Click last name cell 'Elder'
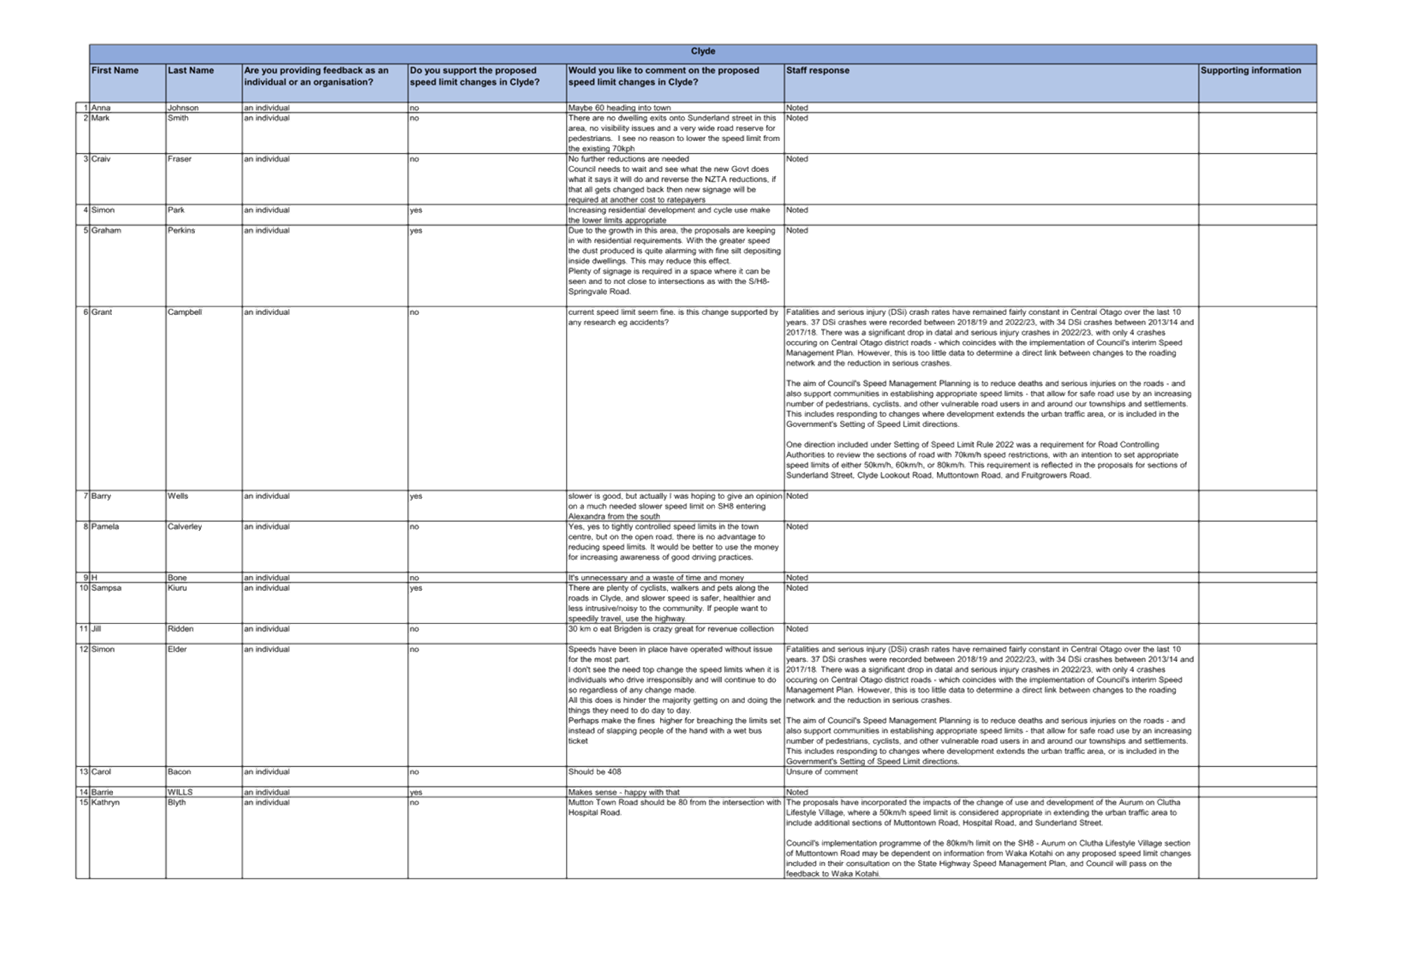Image resolution: width=1401 pixels, height=955 pixels. [x=178, y=649]
